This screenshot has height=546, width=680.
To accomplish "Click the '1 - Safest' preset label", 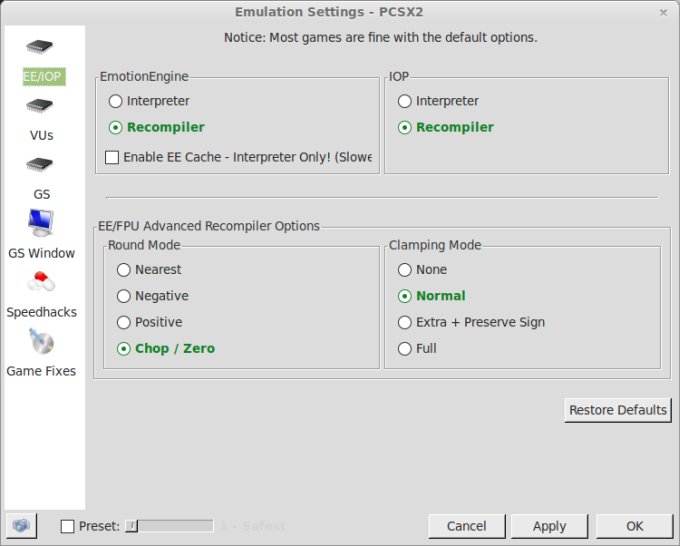I will click(253, 526).
